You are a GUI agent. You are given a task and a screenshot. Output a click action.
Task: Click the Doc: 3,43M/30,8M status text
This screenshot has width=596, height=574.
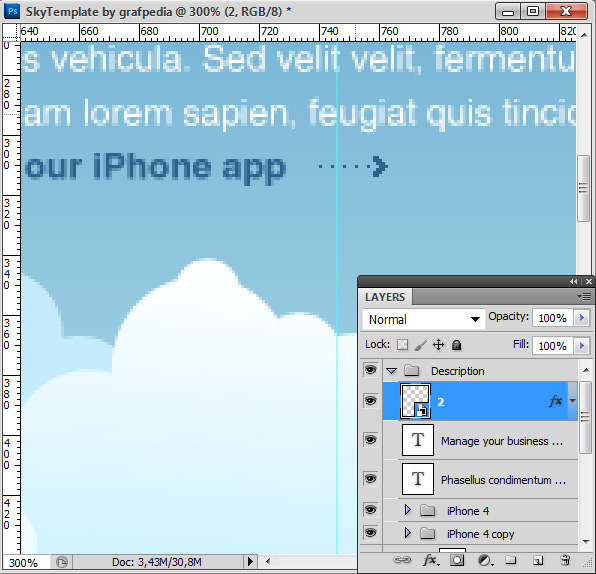156,562
